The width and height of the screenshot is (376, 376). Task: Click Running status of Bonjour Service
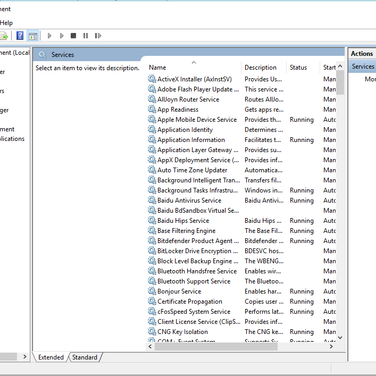(302, 291)
